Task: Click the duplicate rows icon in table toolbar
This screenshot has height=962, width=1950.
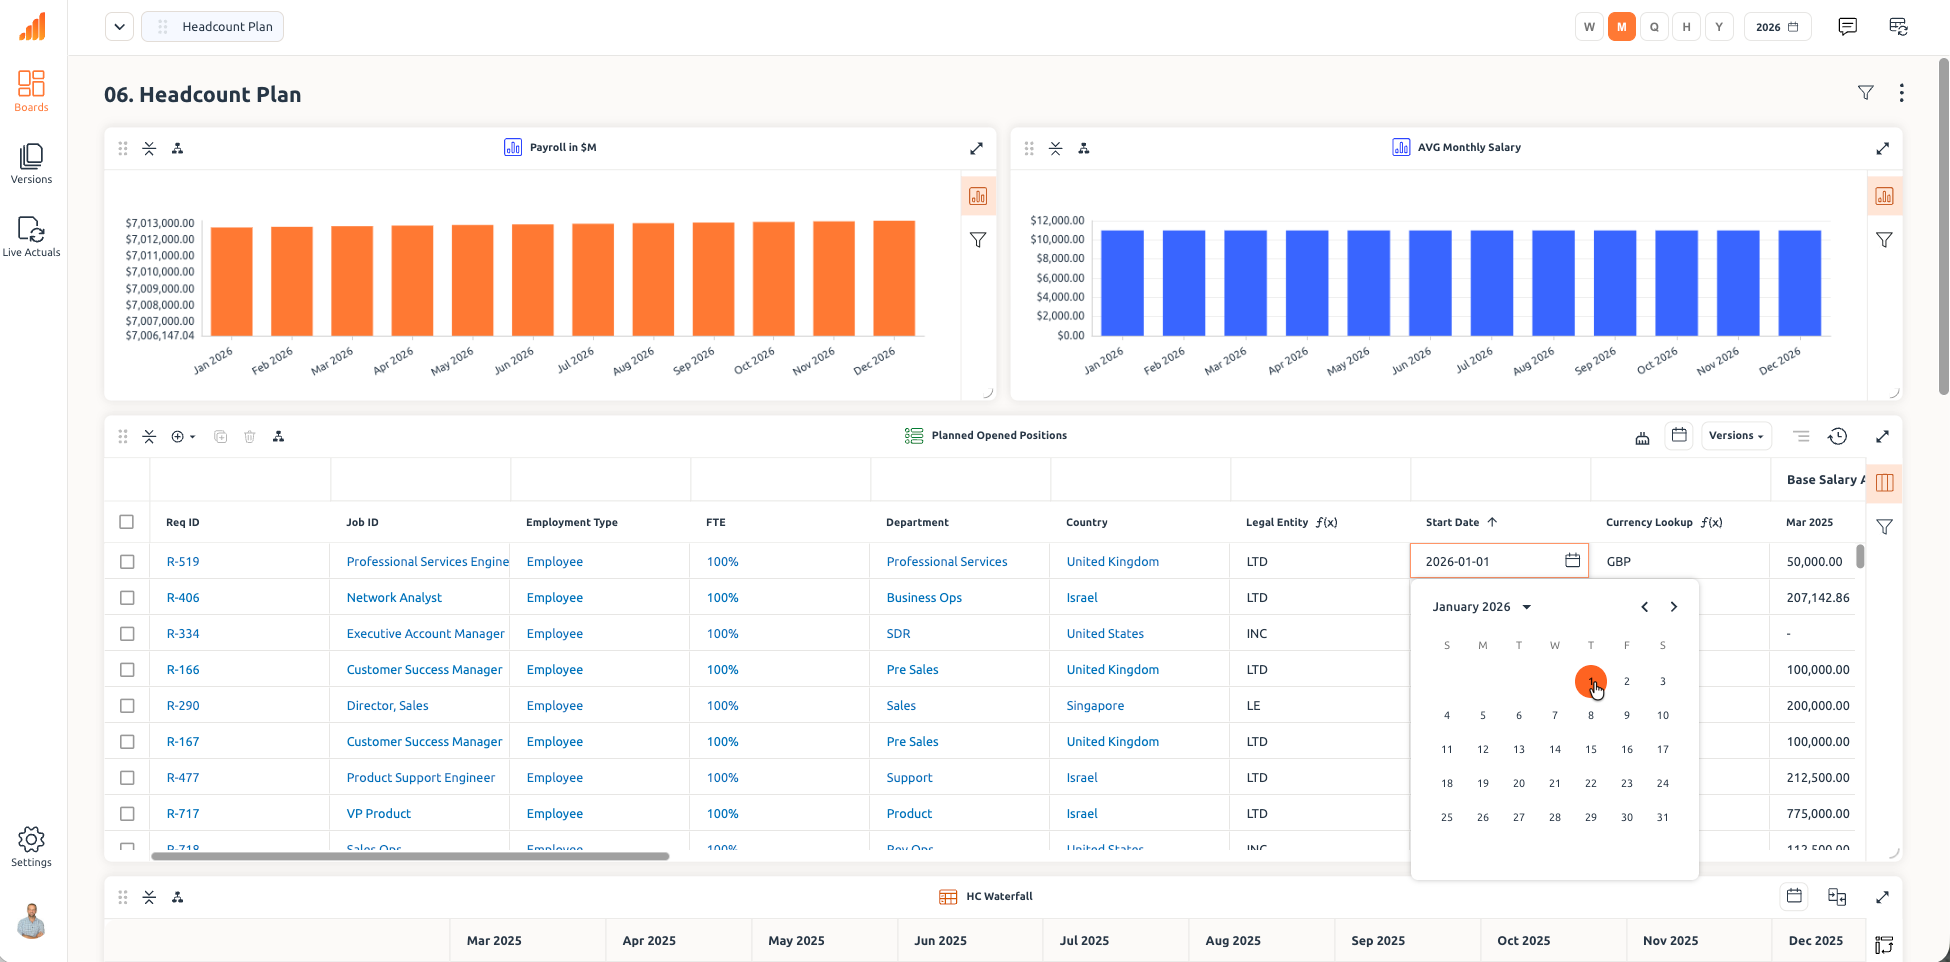Action: point(220,436)
